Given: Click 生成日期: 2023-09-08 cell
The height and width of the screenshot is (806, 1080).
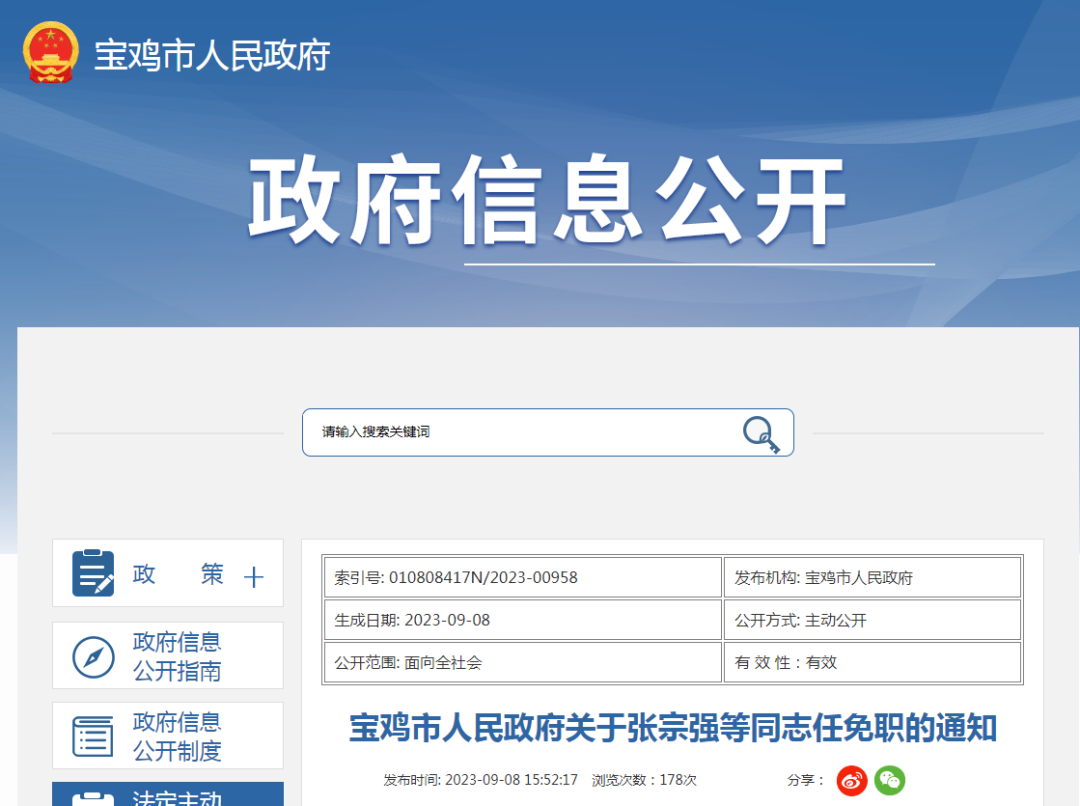Looking at the screenshot, I should click(x=523, y=620).
